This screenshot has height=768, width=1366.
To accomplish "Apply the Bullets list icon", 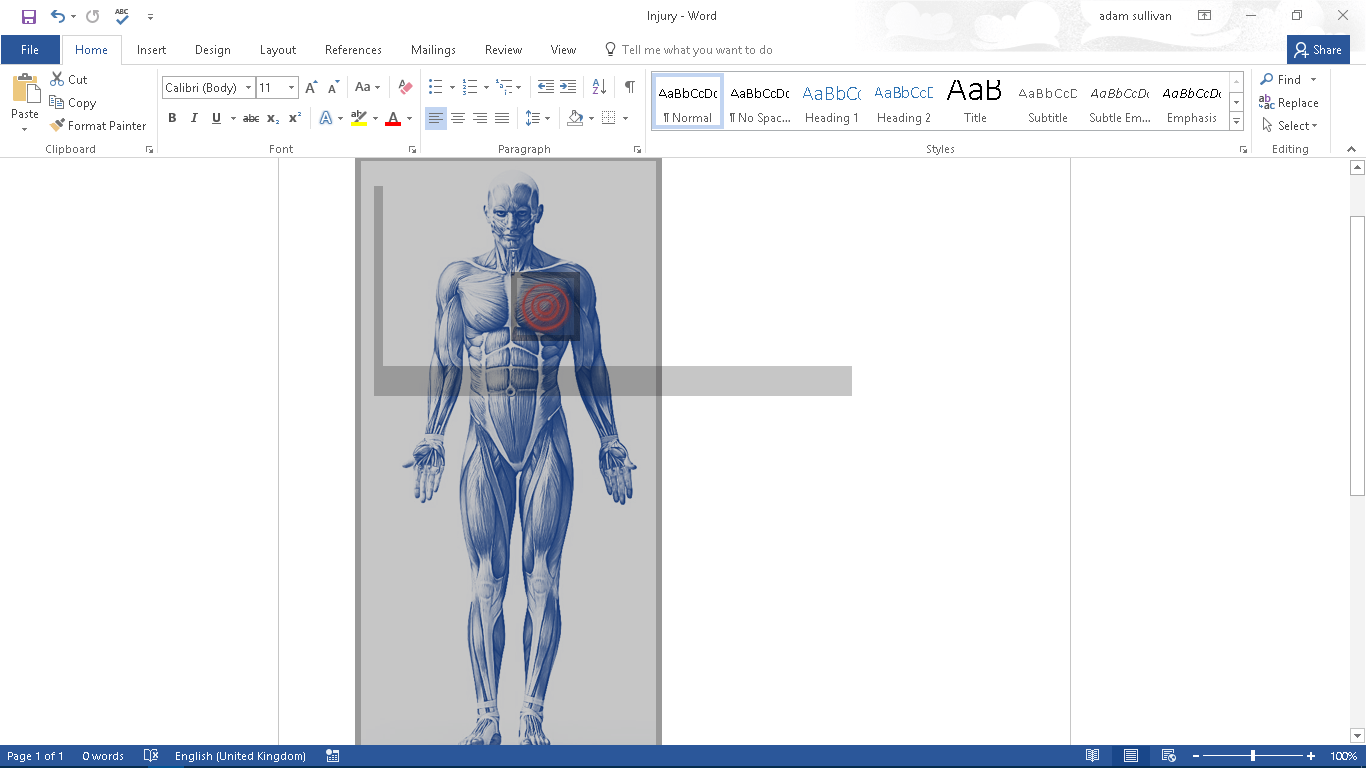I will [435, 87].
